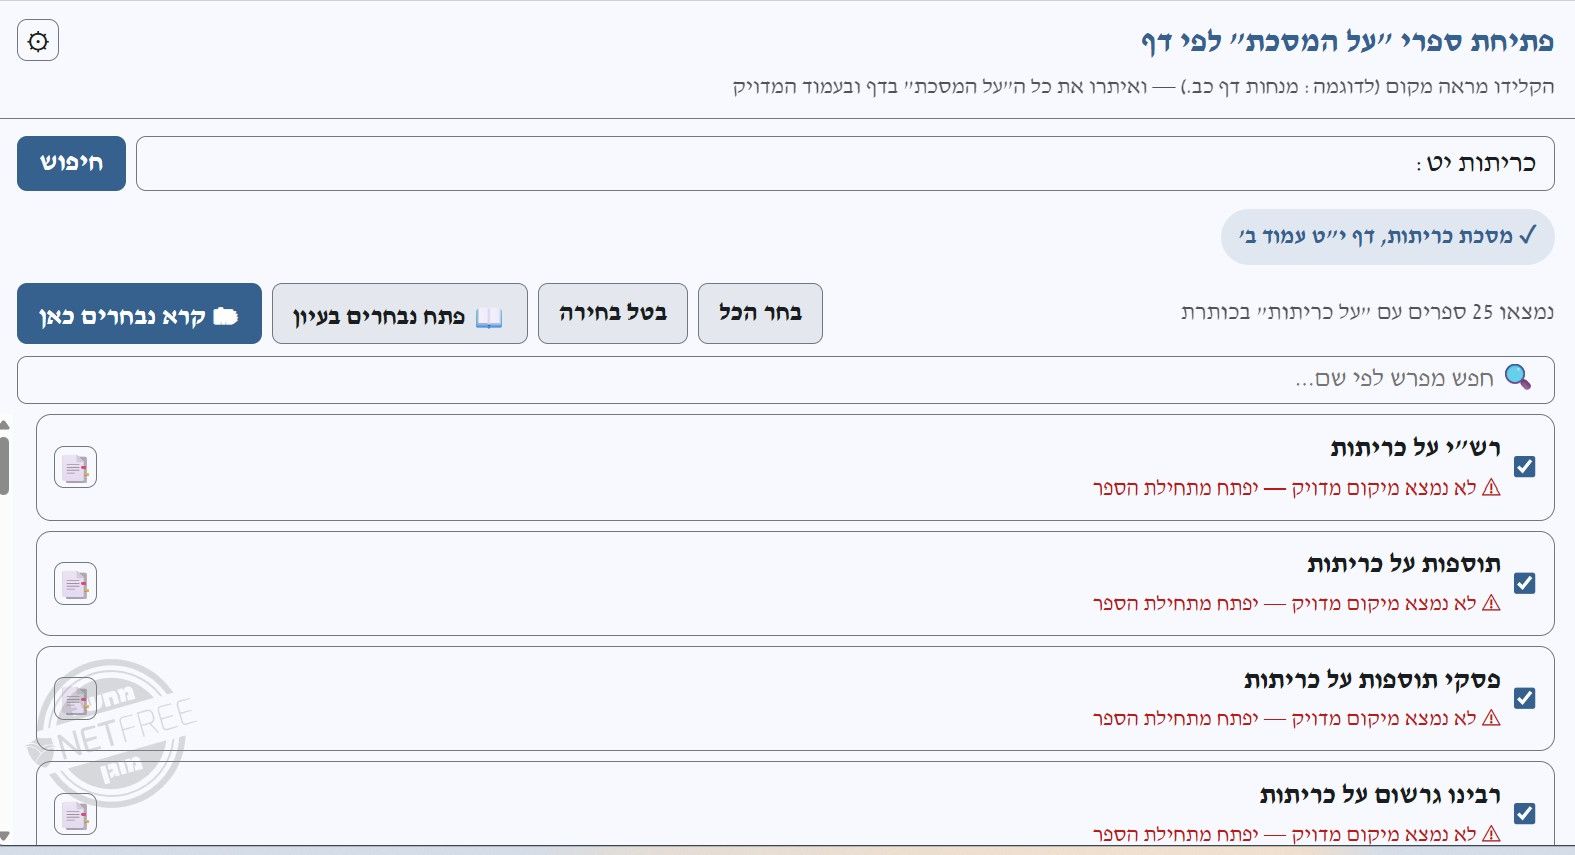This screenshot has width=1575, height=855.
Task: Uncheck the רש"י על כריתות checkbox
Action: tap(1524, 467)
